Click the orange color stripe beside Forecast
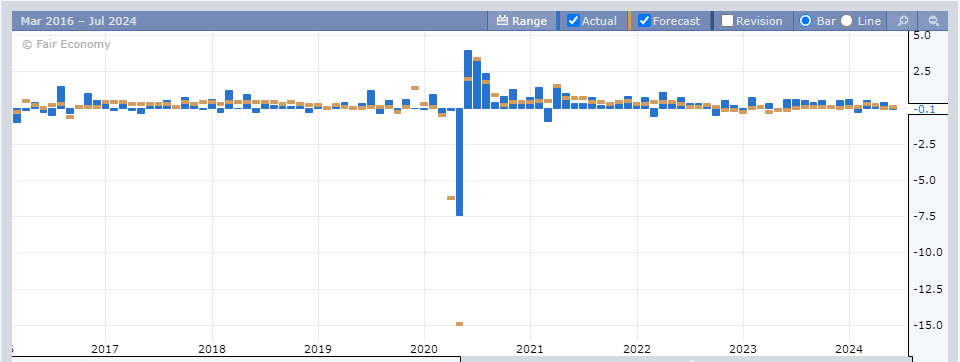 629,21
